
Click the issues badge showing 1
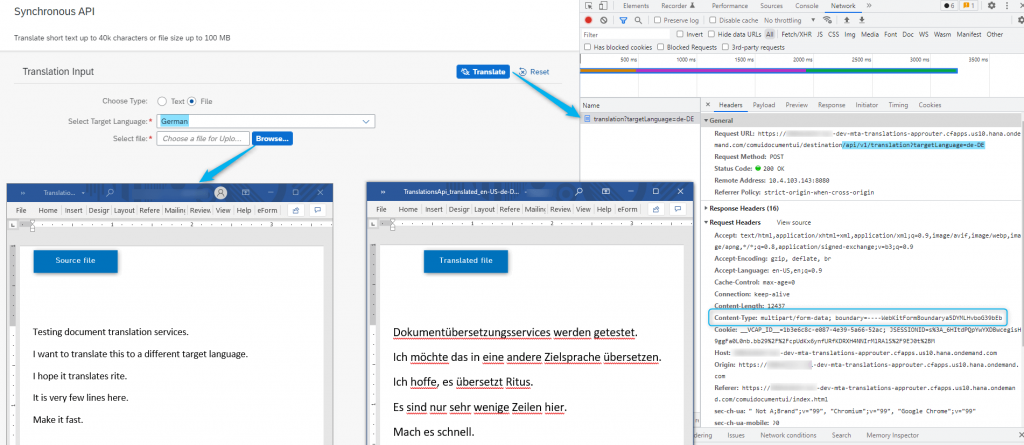(x=968, y=6)
